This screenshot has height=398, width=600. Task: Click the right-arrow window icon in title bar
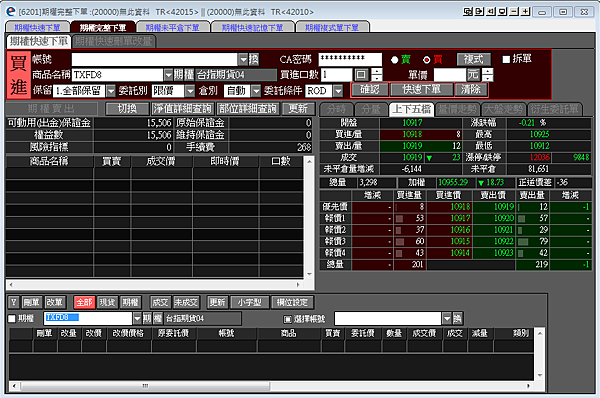pos(479,11)
